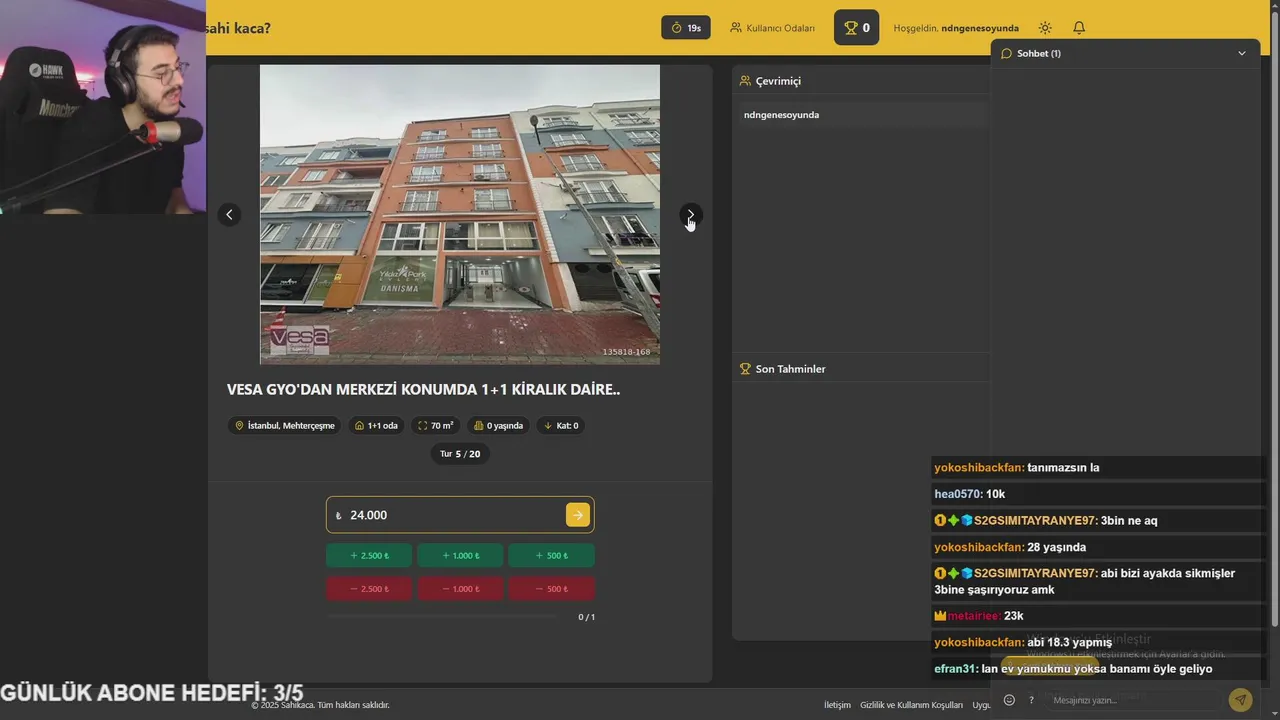Click the Kat: 0 floor tag
This screenshot has height=720, width=1280.
coord(561,425)
